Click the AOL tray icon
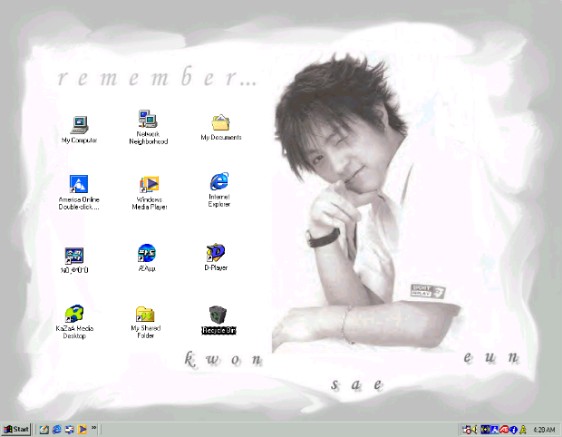Screen dimensions: 562x437 pyautogui.click(x=495, y=429)
